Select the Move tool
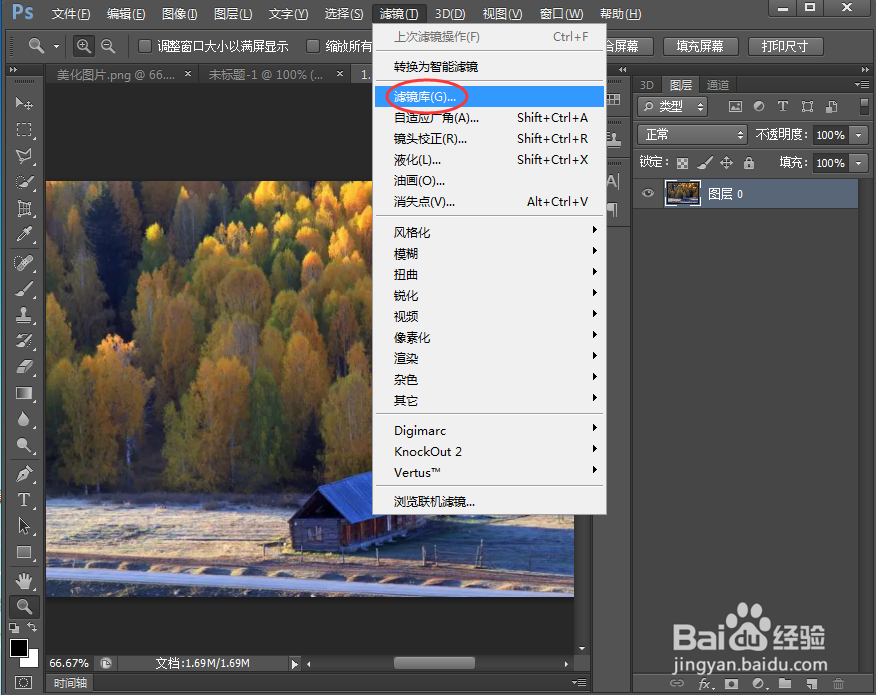 click(x=24, y=103)
